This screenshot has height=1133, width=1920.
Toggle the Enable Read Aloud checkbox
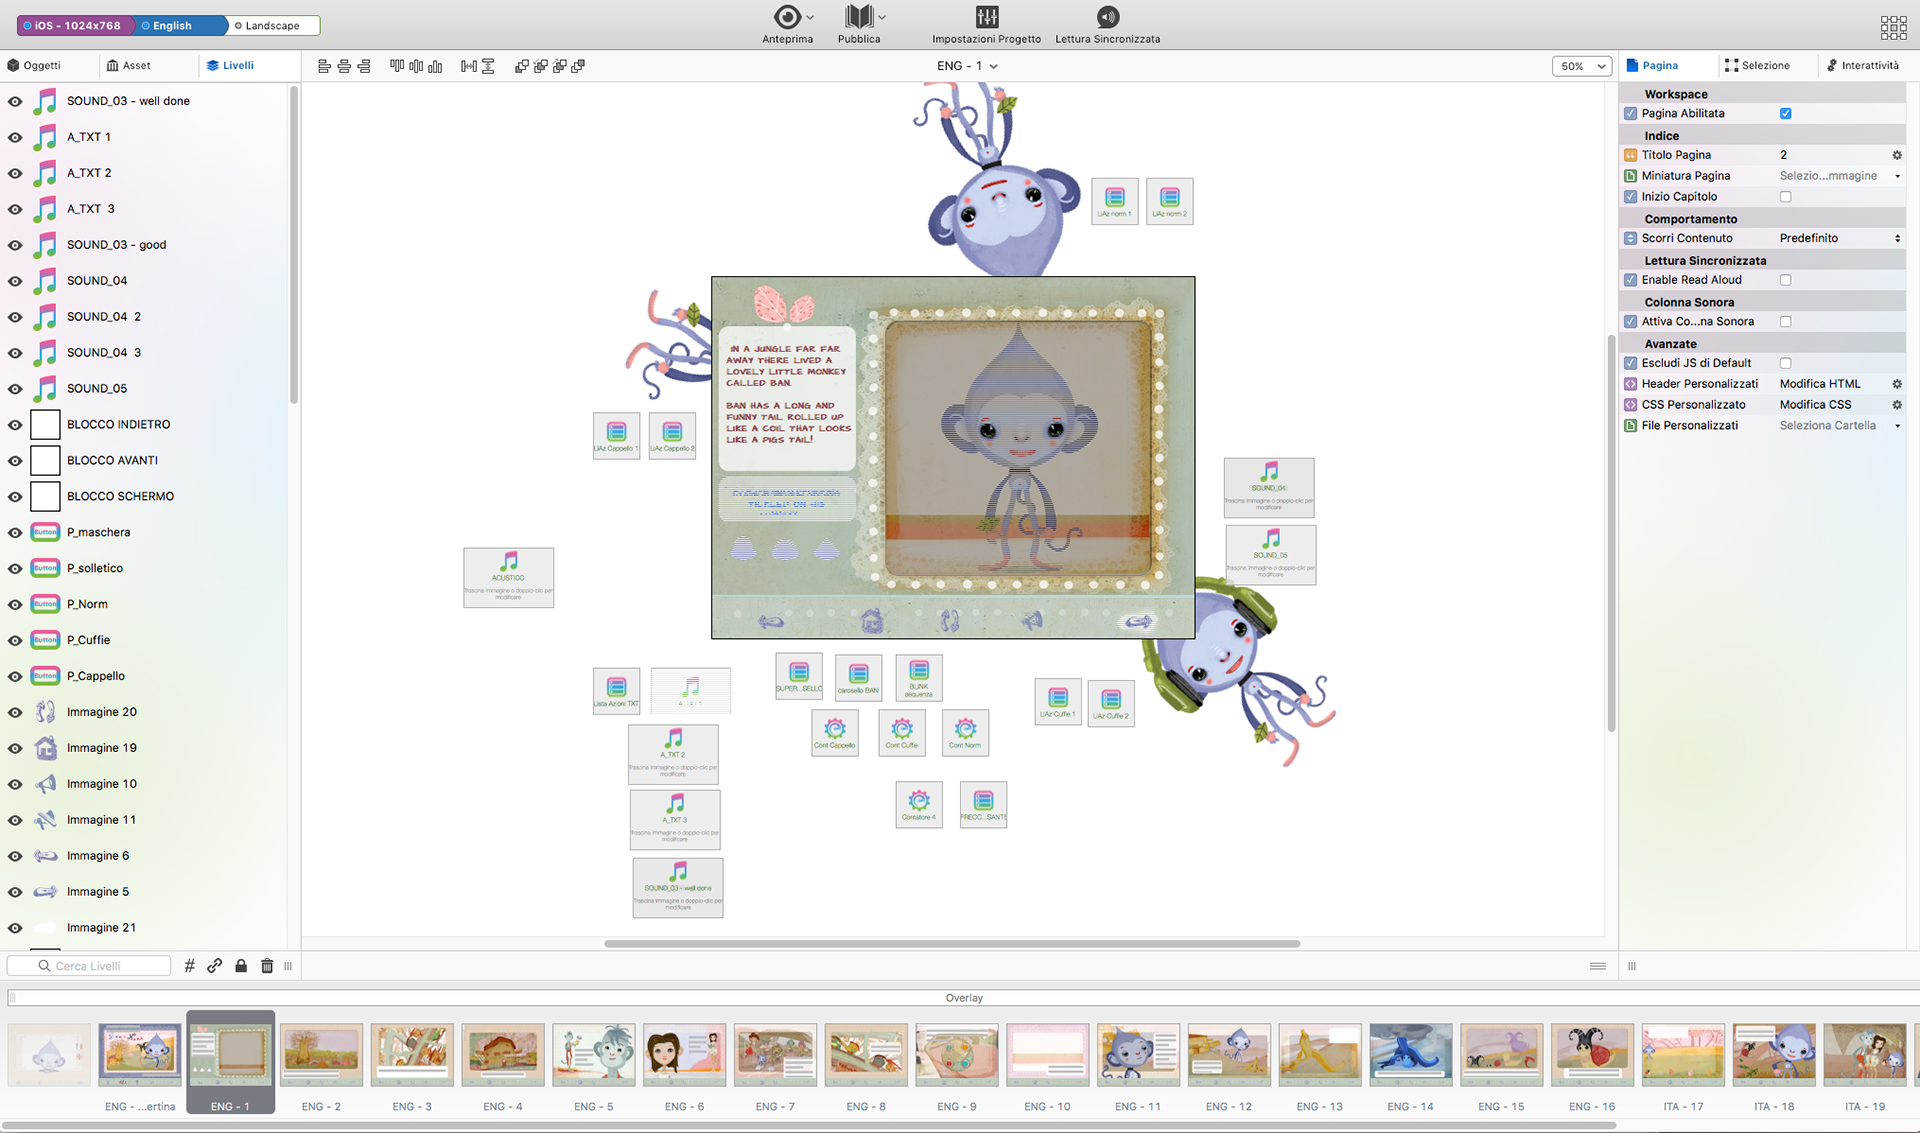[x=1785, y=280]
